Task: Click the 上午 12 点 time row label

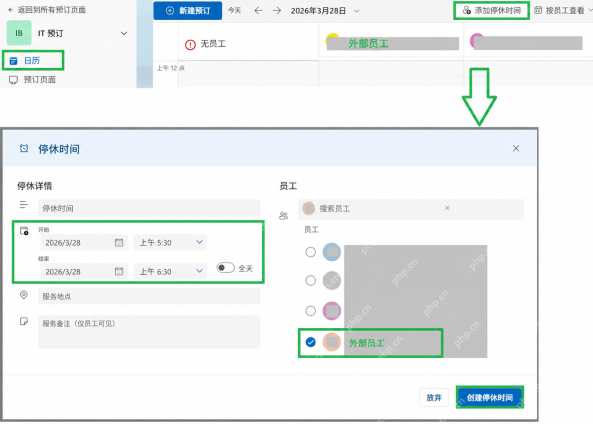Action: [x=171, y=68]
